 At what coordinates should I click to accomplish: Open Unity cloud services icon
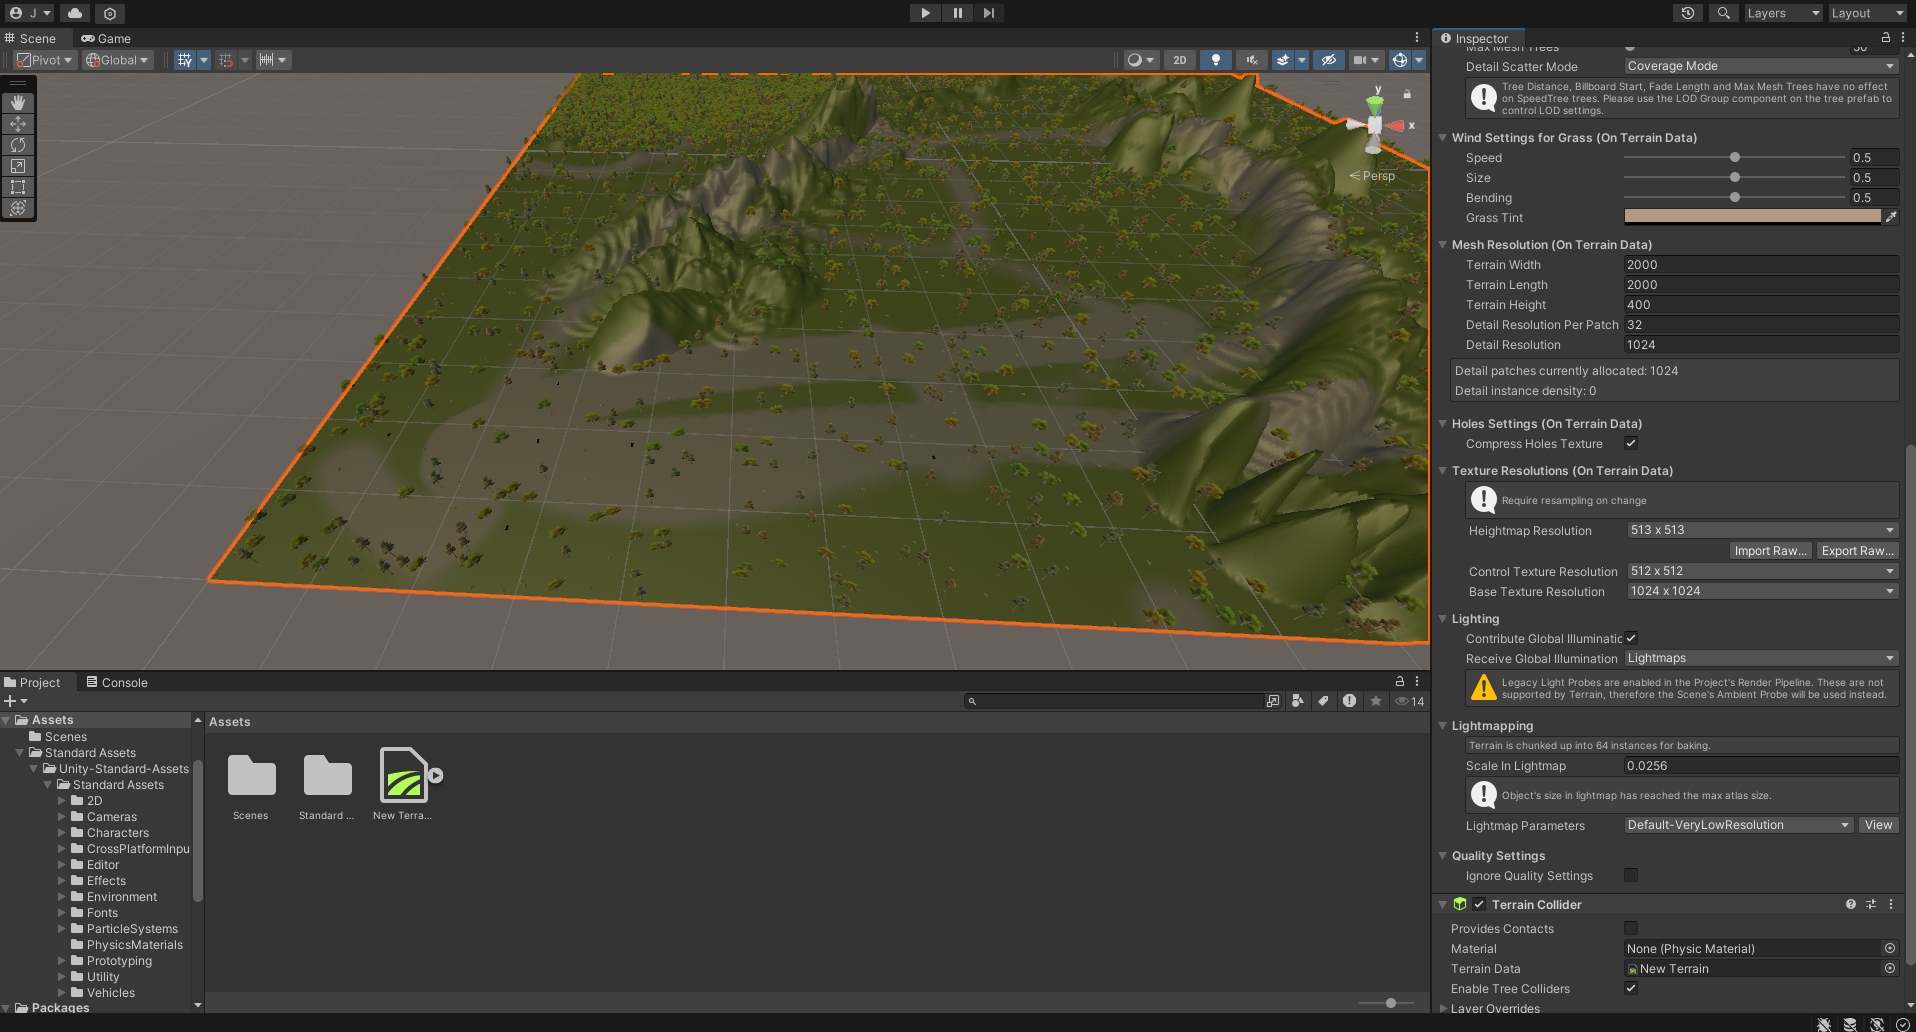coord(75,13)
